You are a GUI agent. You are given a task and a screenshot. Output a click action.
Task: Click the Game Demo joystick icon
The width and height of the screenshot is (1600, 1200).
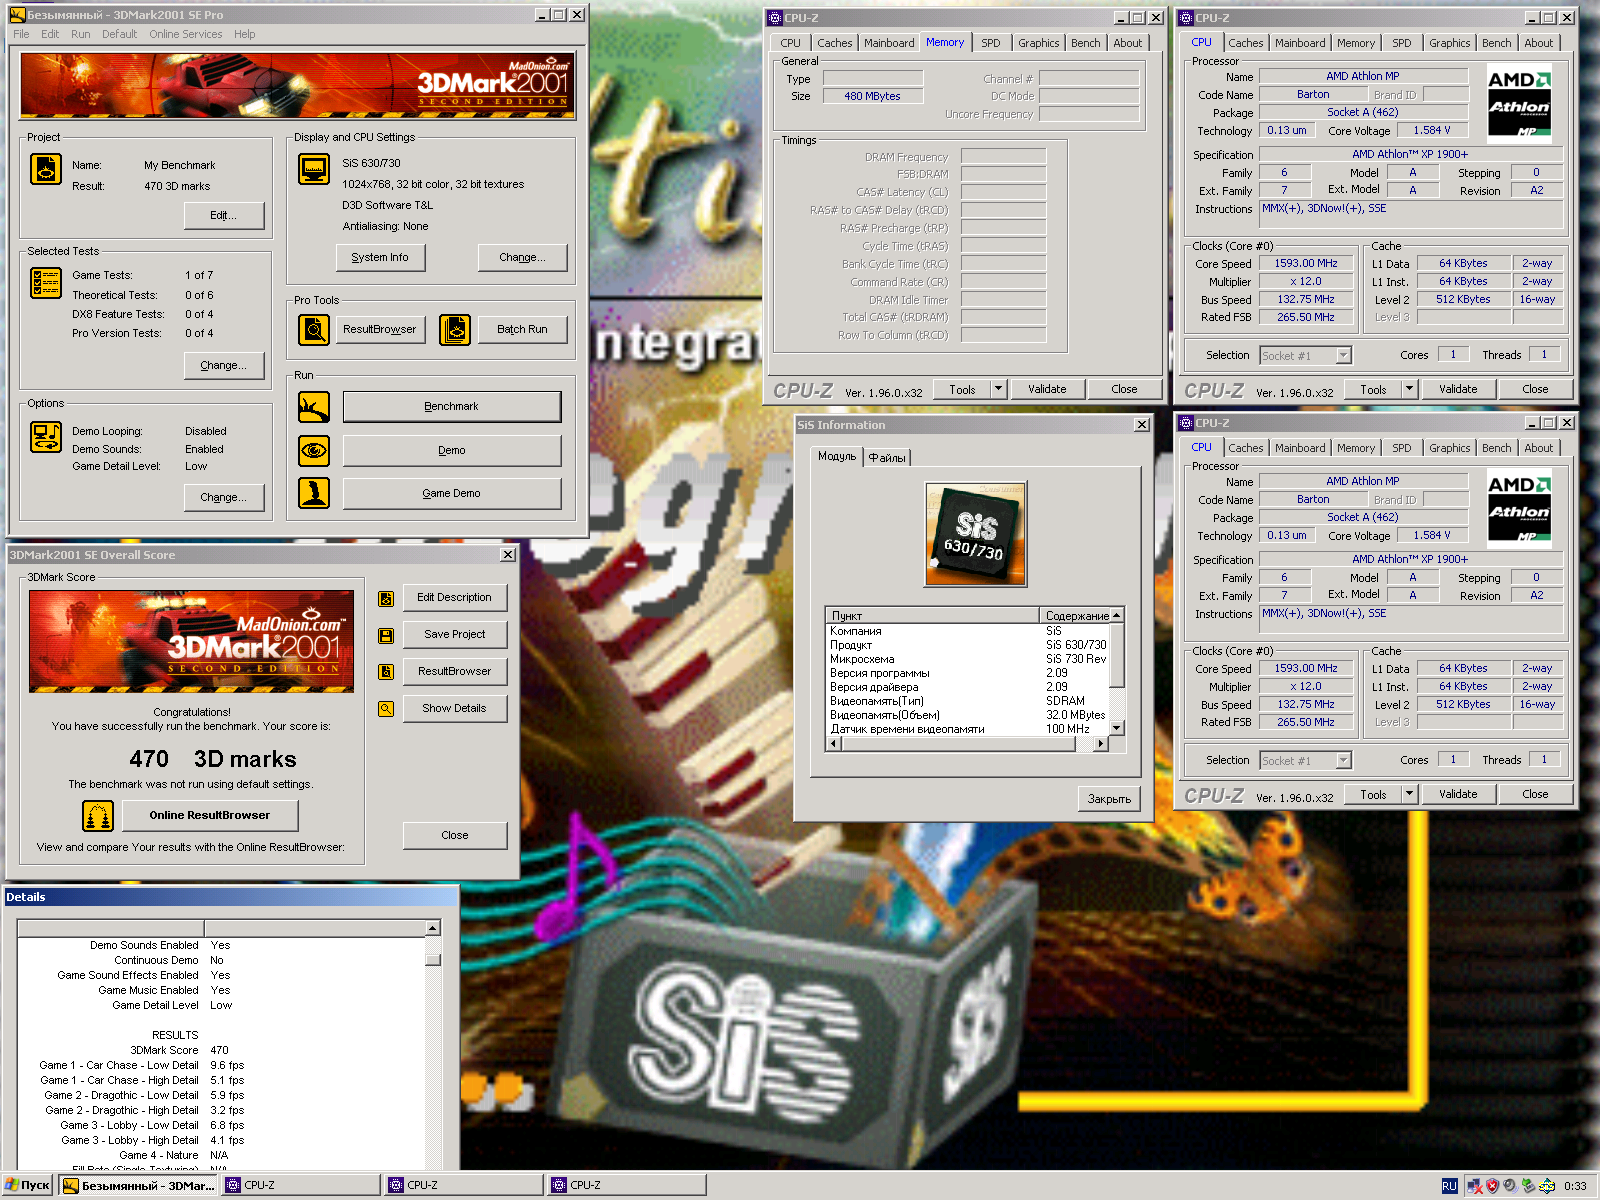[314, 493]
